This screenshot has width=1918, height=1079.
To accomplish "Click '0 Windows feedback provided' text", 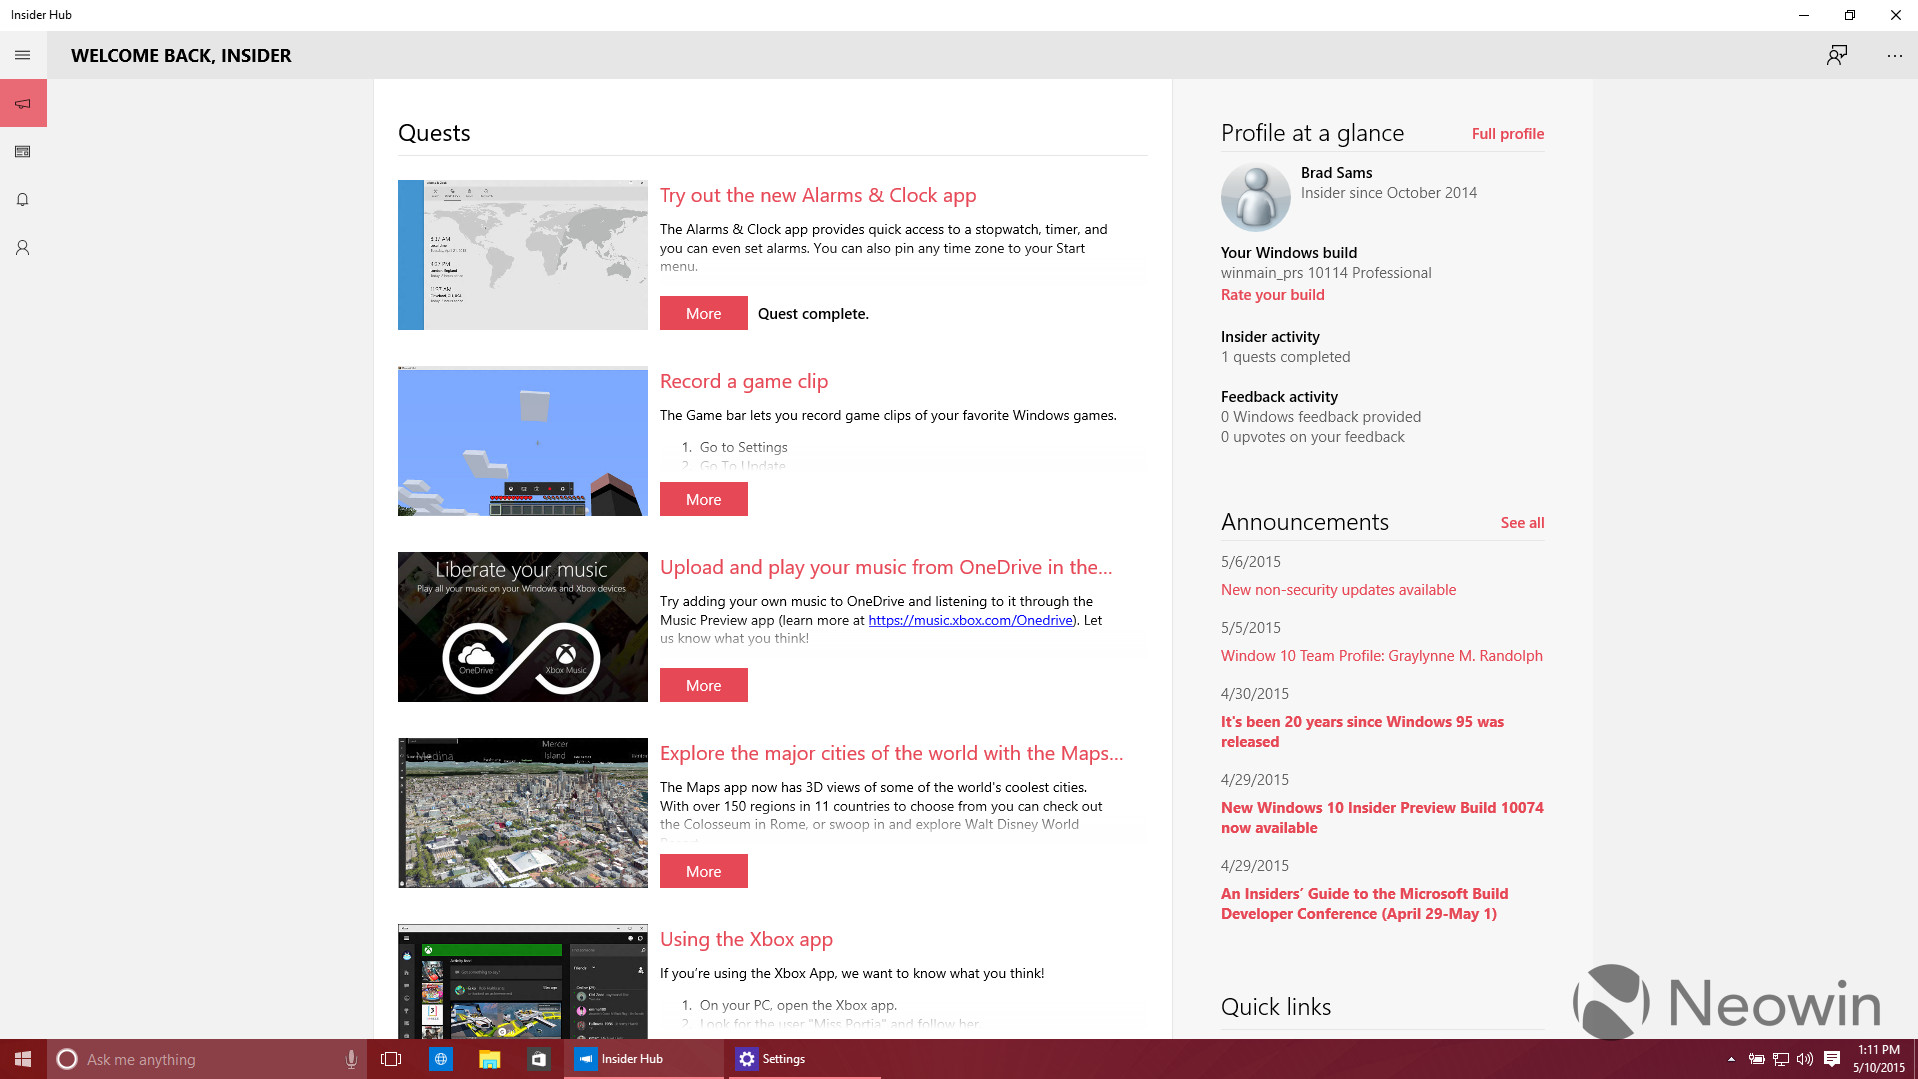I will pos(1321,417).
